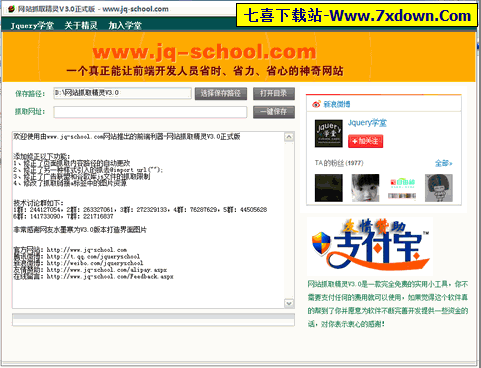The height and width of the screenshot is (368, 481).
Task: Click the application icon in title bar
Action: coord(11,9)
